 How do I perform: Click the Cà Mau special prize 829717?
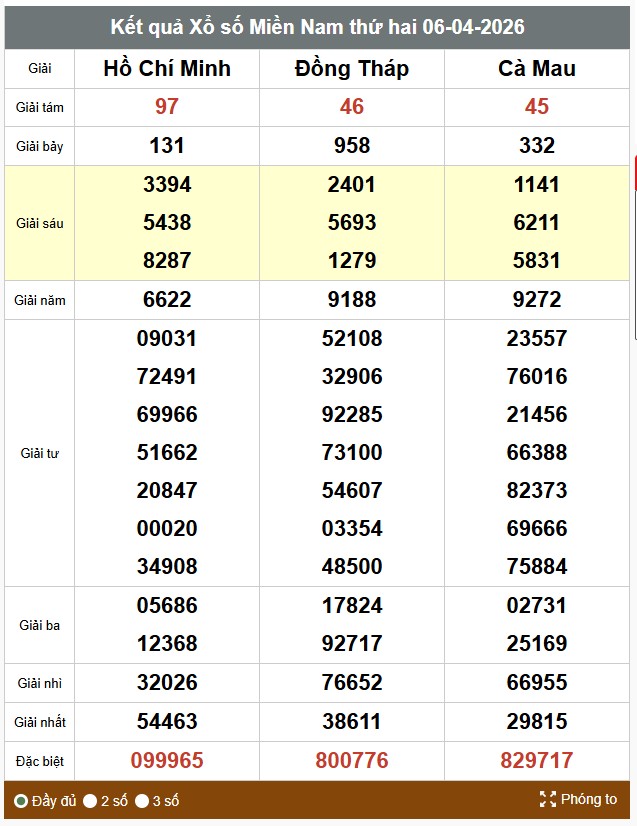click(537, 760)
